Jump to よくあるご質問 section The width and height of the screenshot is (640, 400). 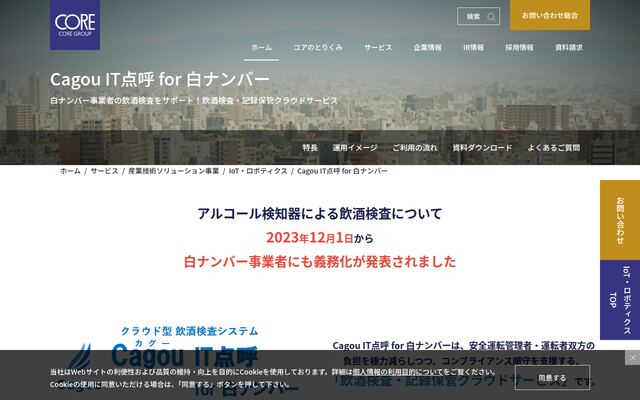[x=553, y=148]
